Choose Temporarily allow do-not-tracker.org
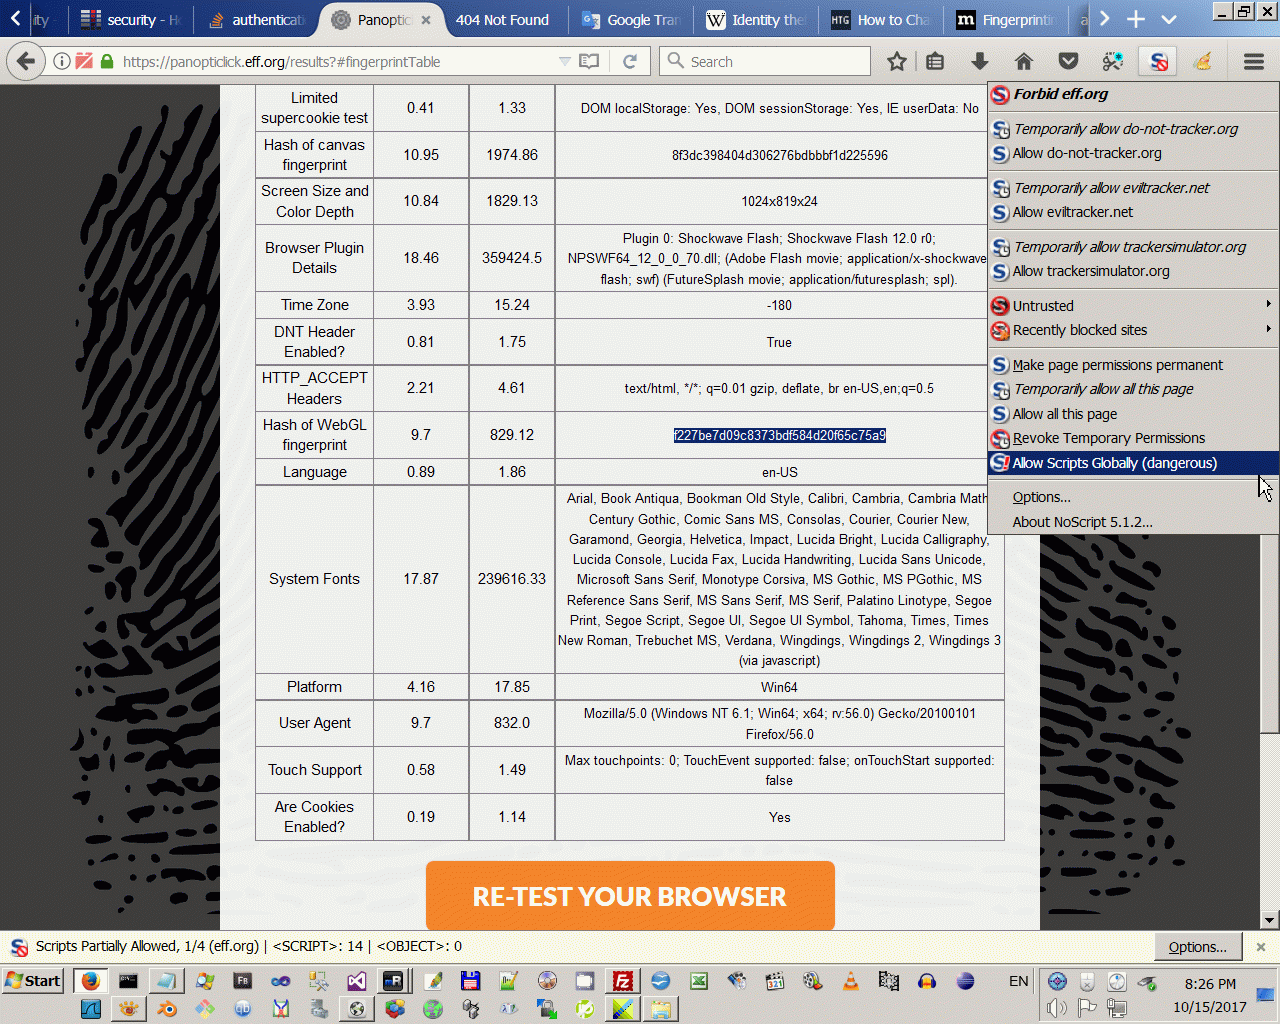The height and width of the screenshot is (1024, 1280). pos(1133,129)
